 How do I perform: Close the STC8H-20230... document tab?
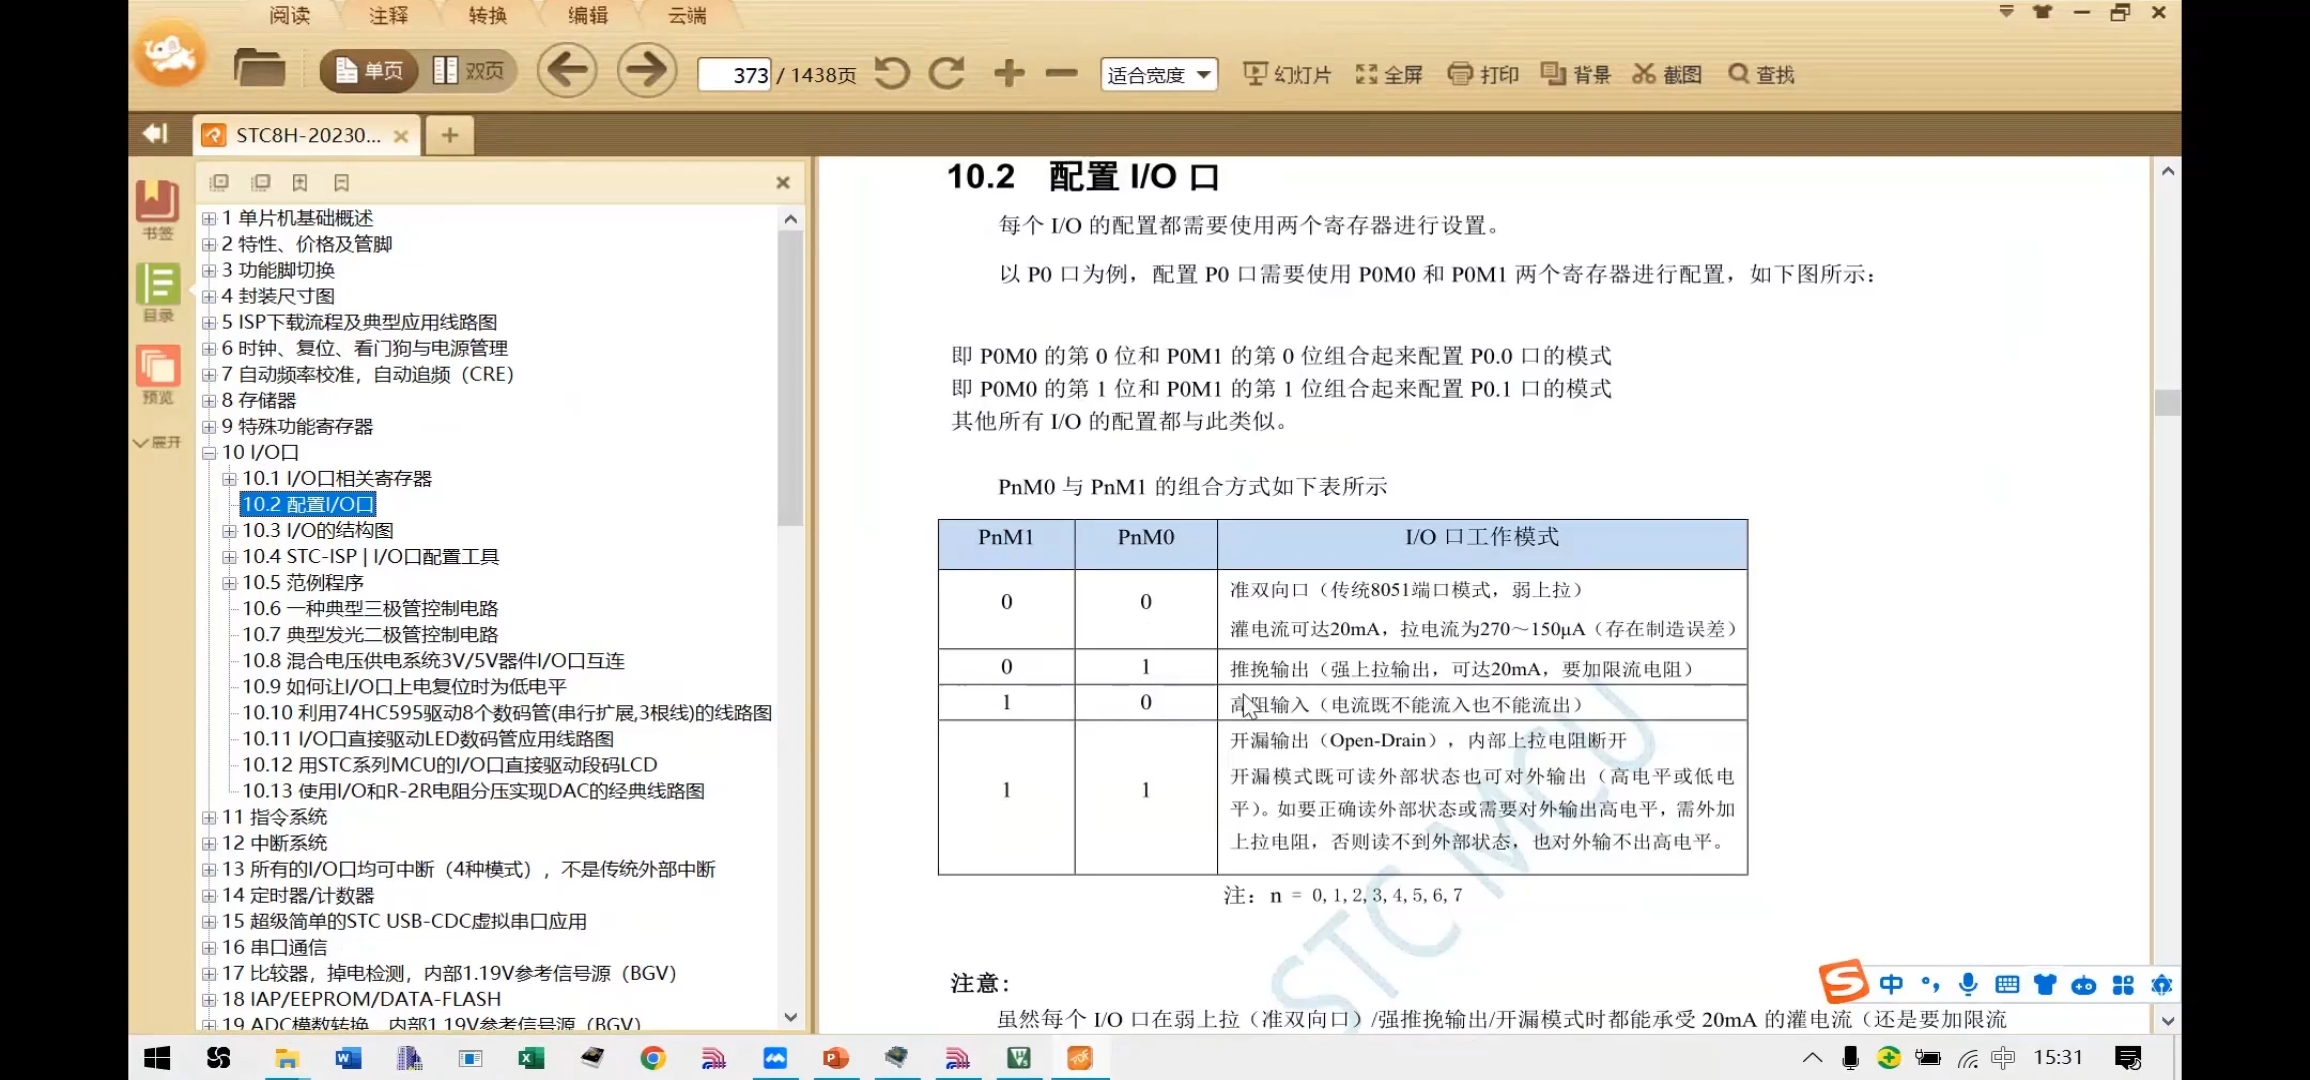pyautogui.click(x=401, y=136)
